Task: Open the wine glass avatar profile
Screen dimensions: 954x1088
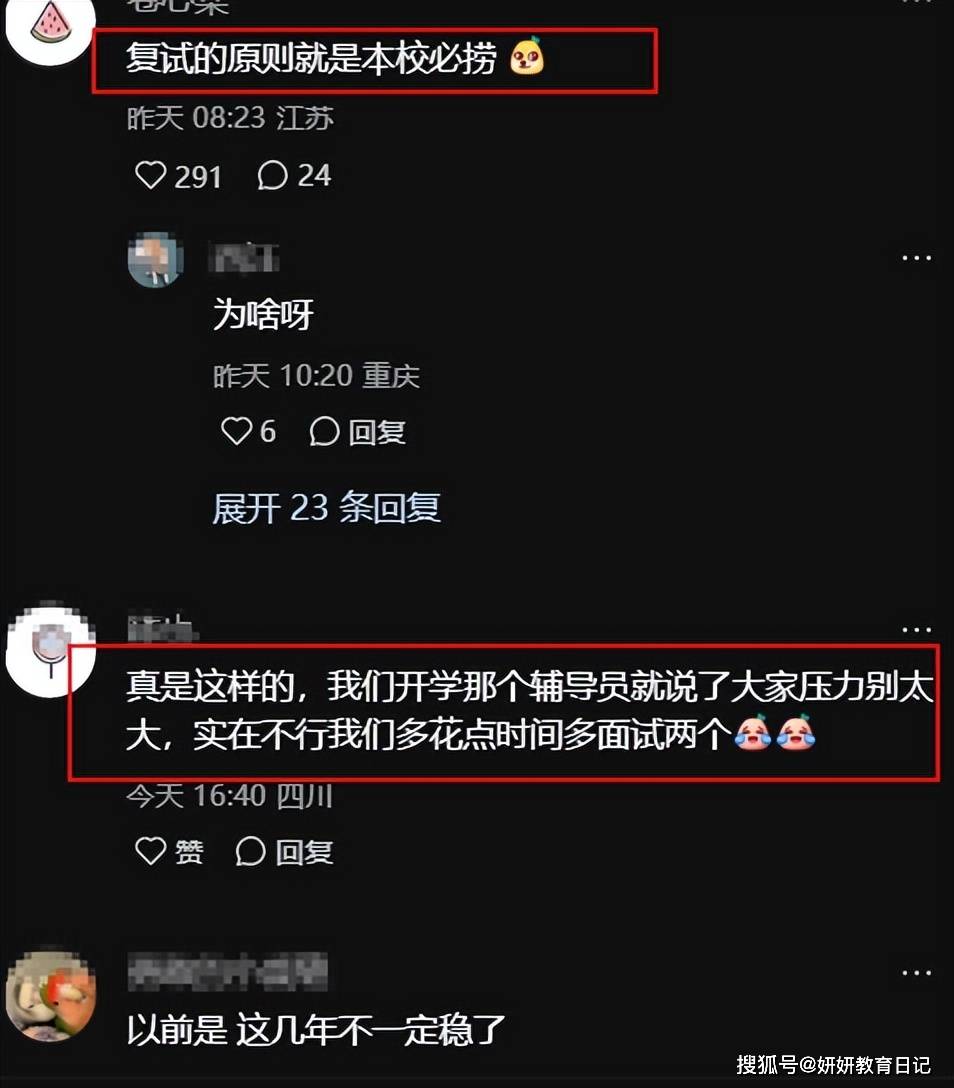Action: pos(50,651)
